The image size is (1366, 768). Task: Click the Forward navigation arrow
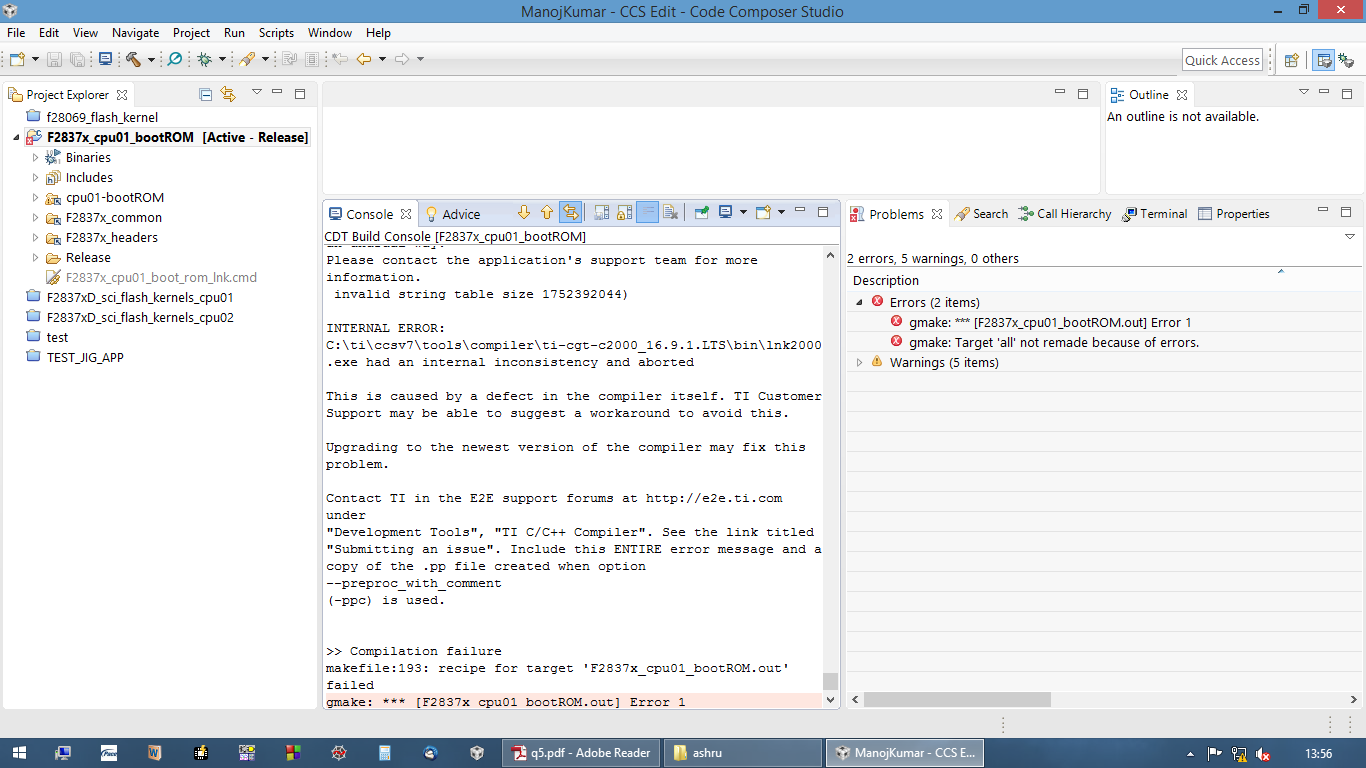click(401, 59)
